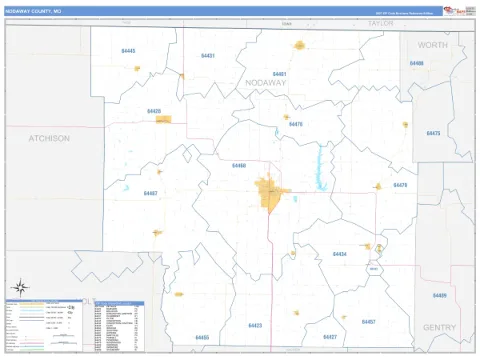Click the small orange town below 64445

pos(137,68)
